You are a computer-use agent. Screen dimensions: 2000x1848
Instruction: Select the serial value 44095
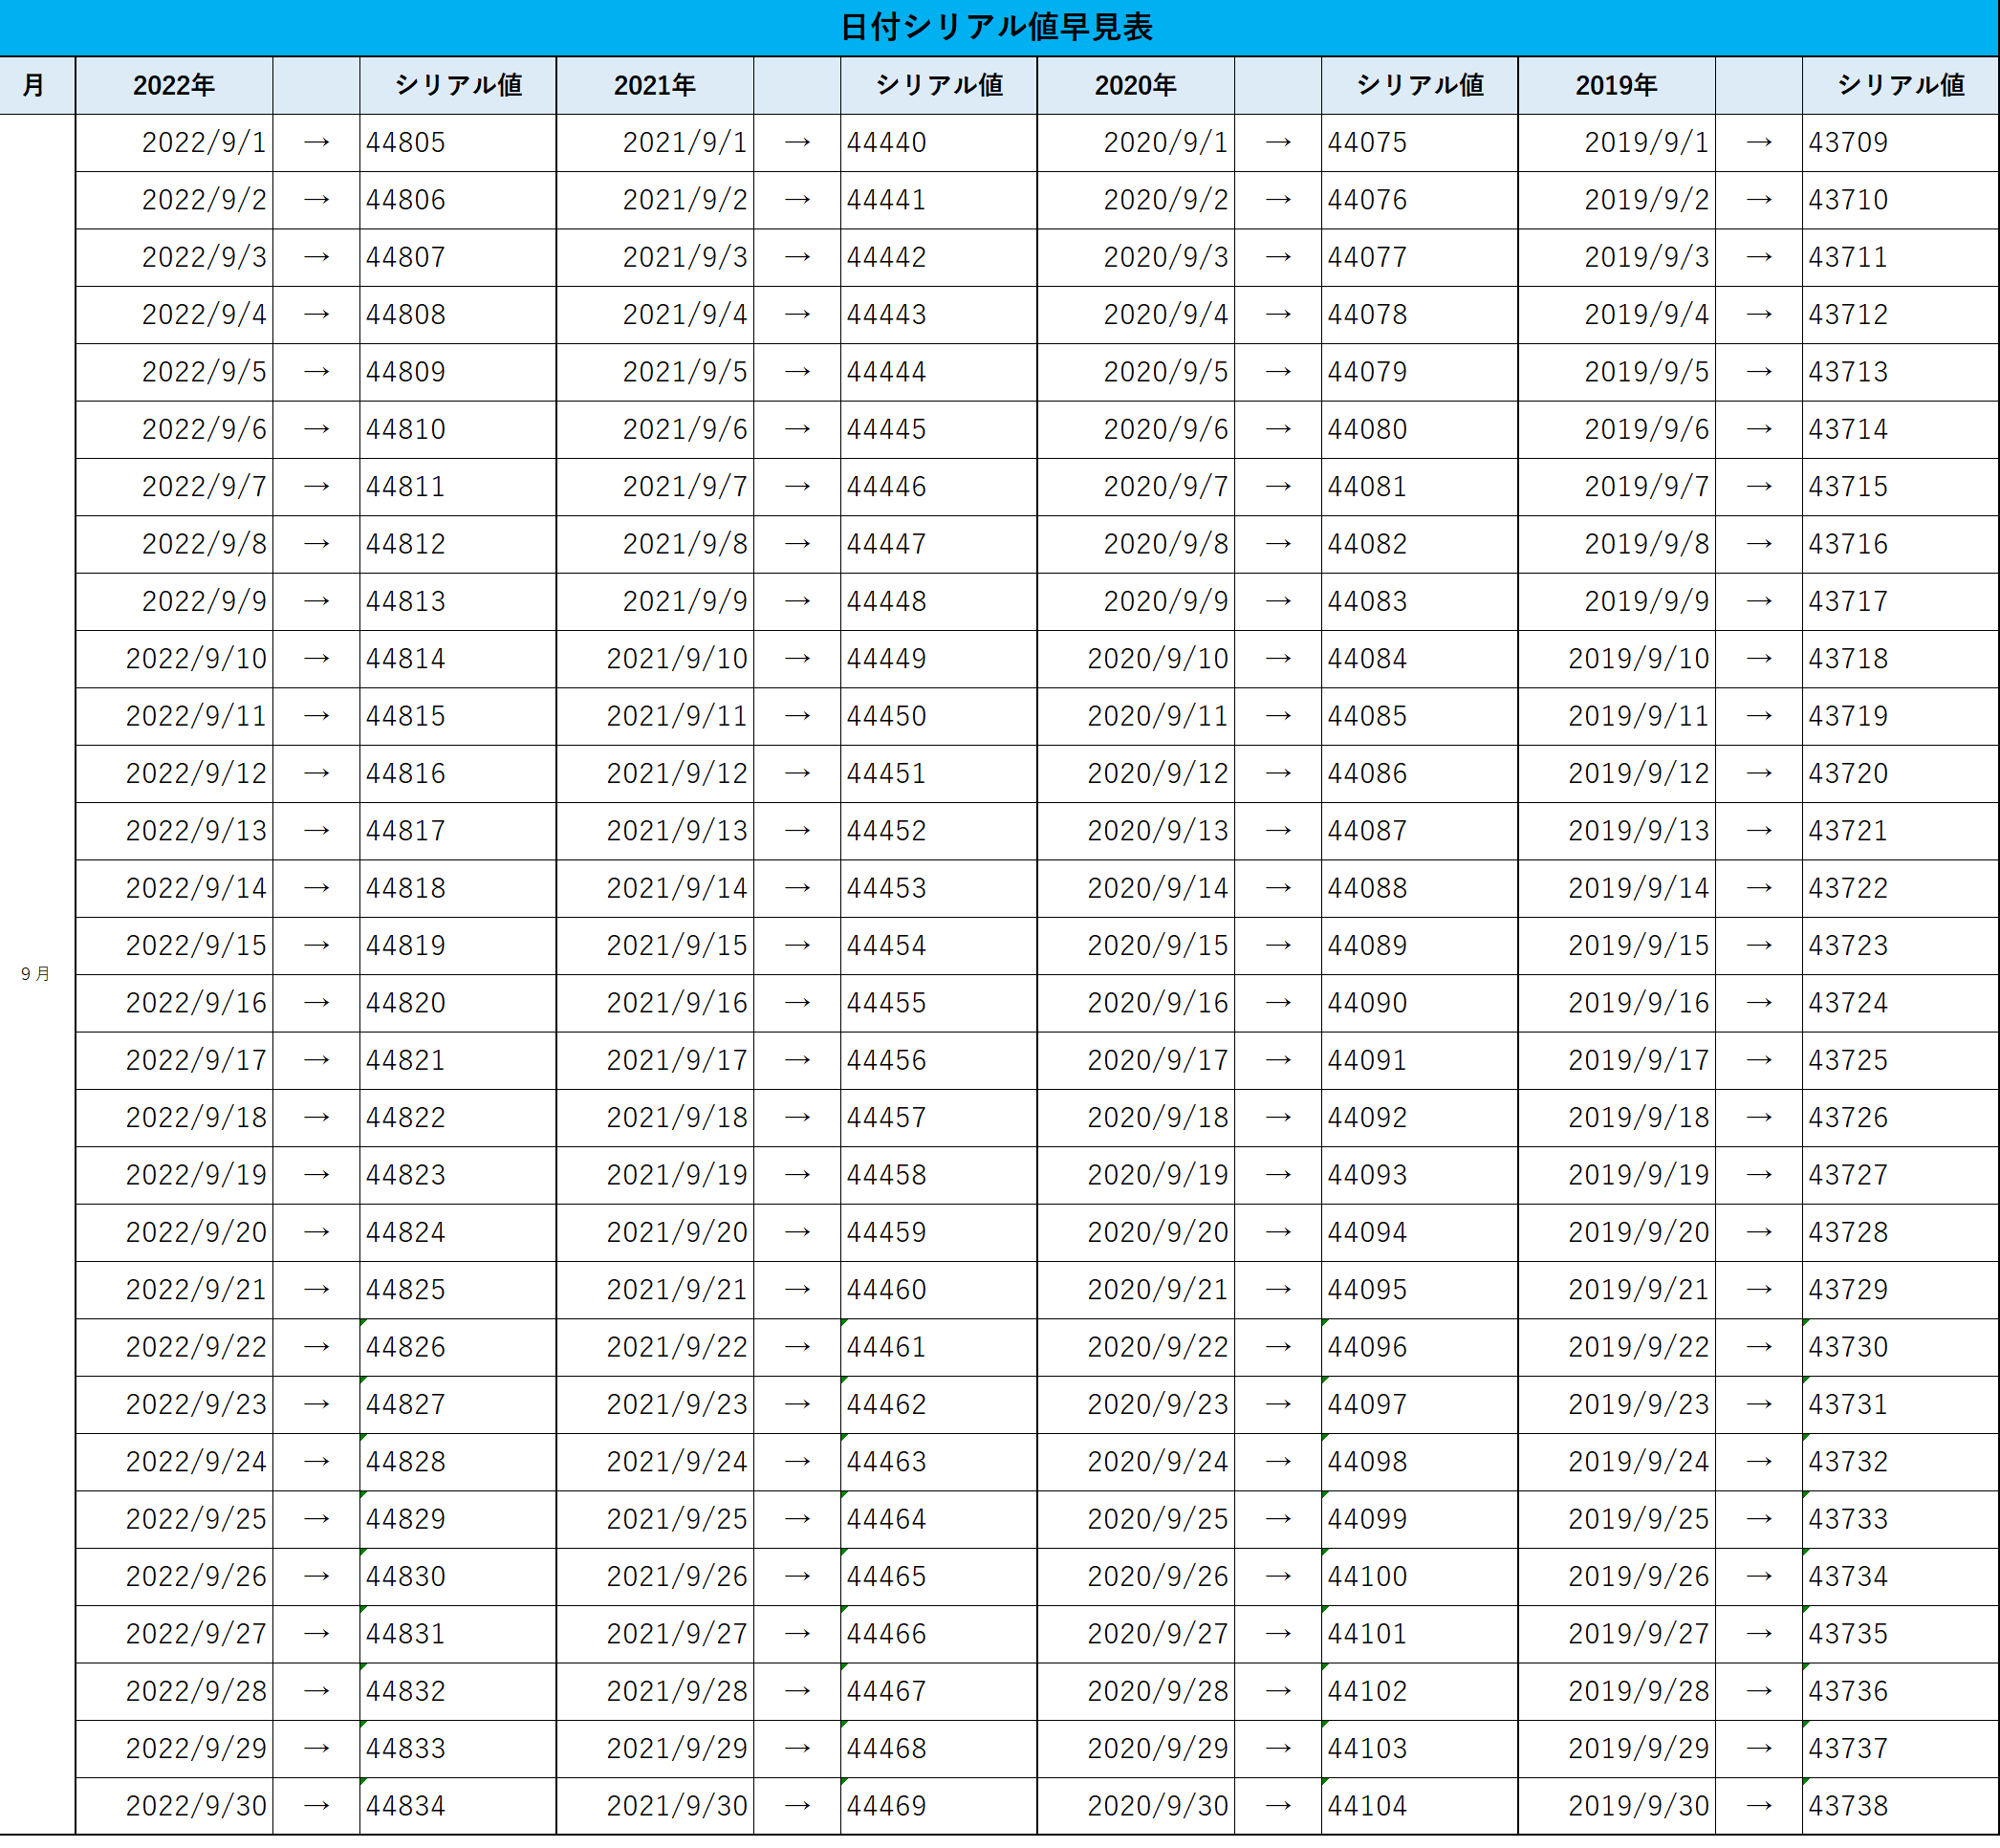1420,1290
